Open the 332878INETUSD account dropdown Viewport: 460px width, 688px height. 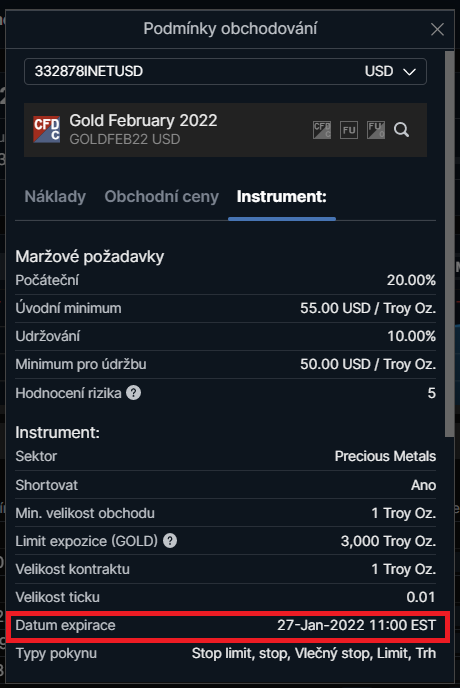click(225, 71)
